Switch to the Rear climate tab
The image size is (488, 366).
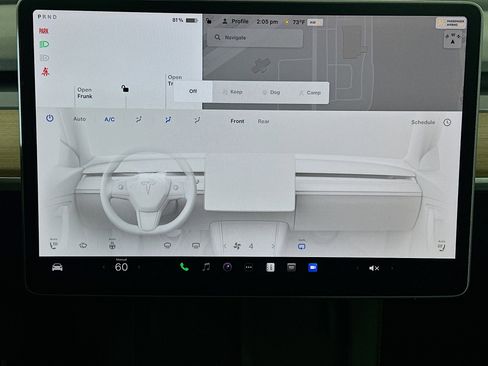(263, 121)
